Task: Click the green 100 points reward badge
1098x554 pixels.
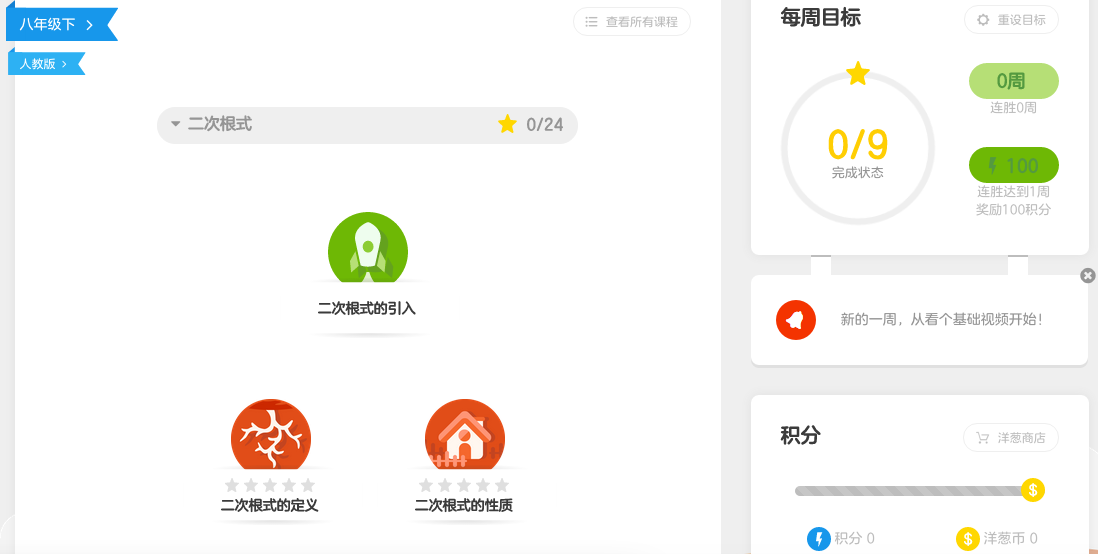Action: point(1013,165)
